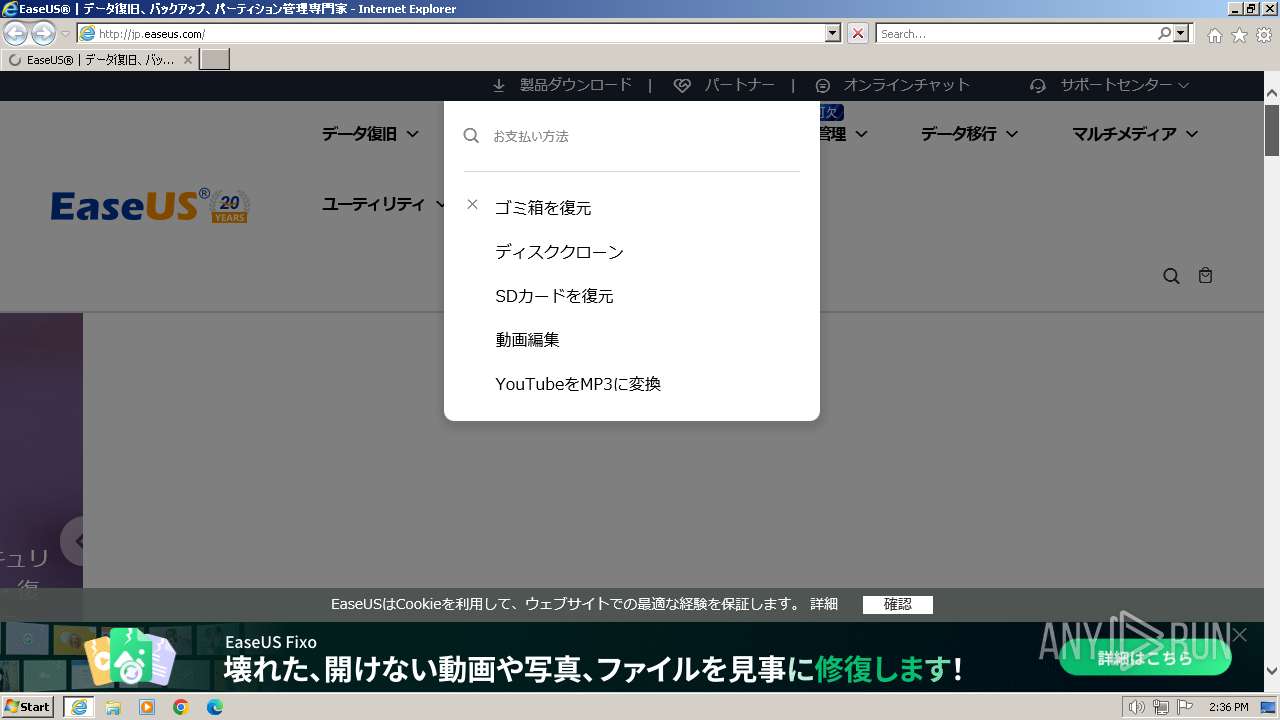Viewport: 1280px width, 720px height.
Task: Click the network tray icon
Action: 1161,708
